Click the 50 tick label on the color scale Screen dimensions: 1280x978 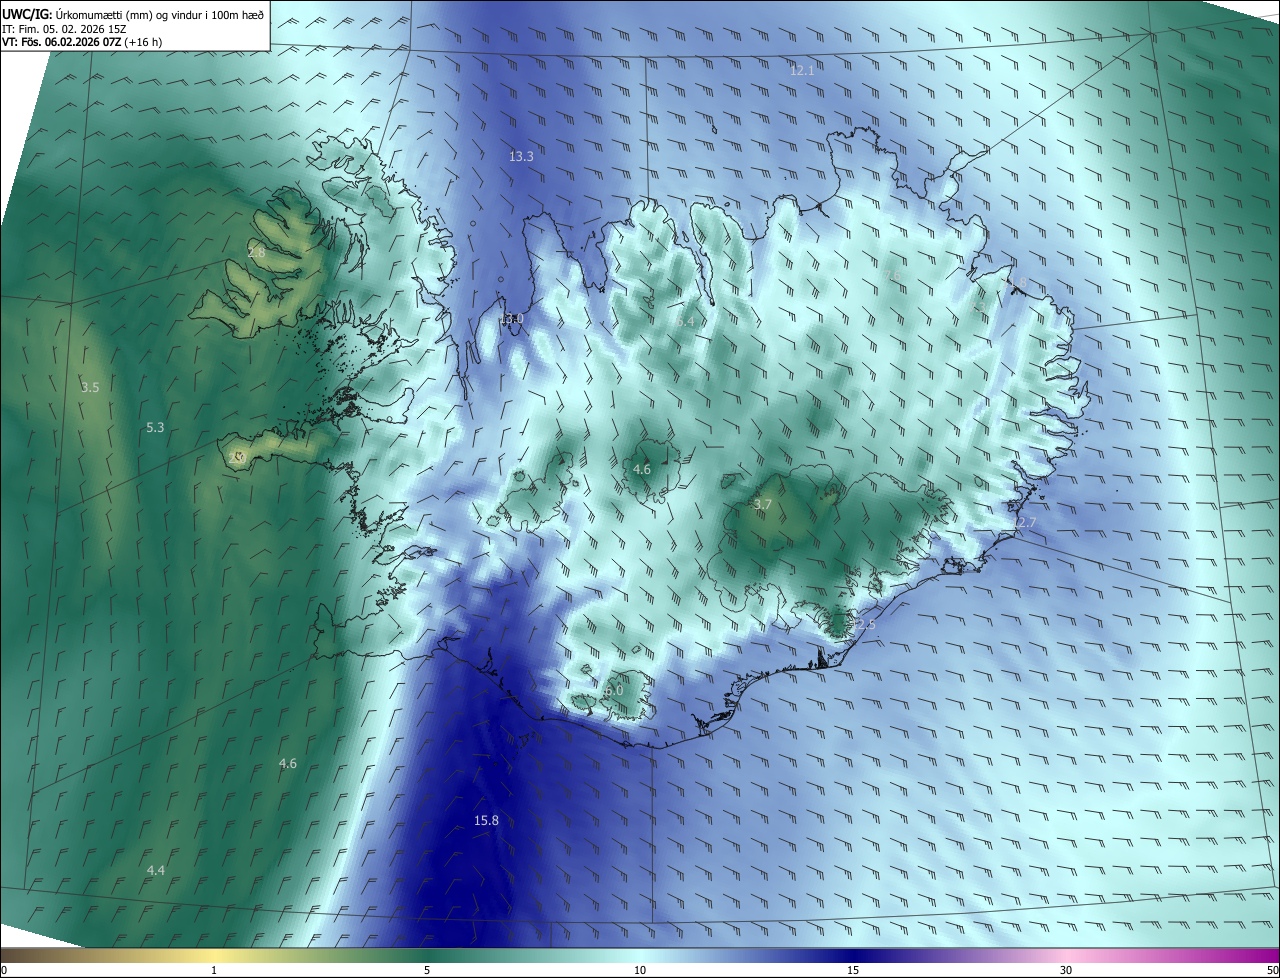(1272, 971)
